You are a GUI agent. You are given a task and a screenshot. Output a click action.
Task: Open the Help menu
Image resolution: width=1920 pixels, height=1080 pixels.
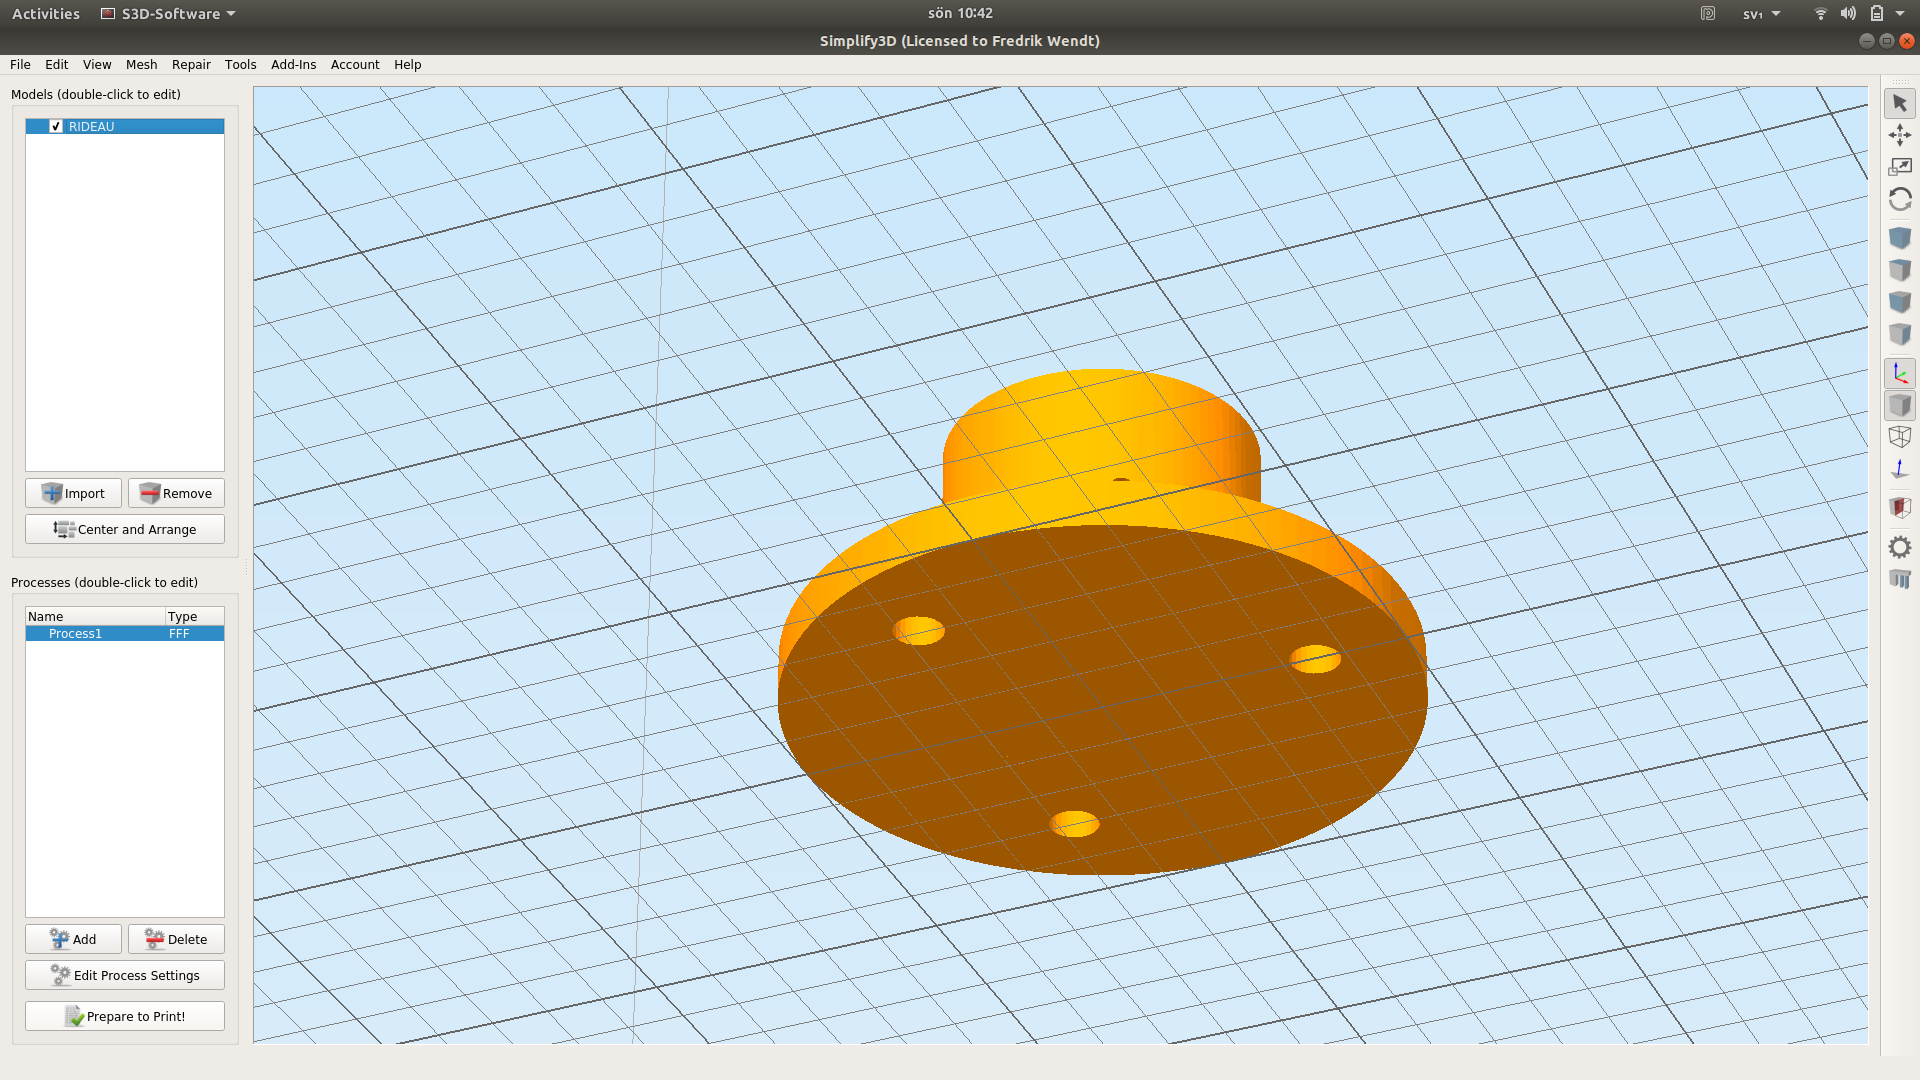click(x=408, y=65)
